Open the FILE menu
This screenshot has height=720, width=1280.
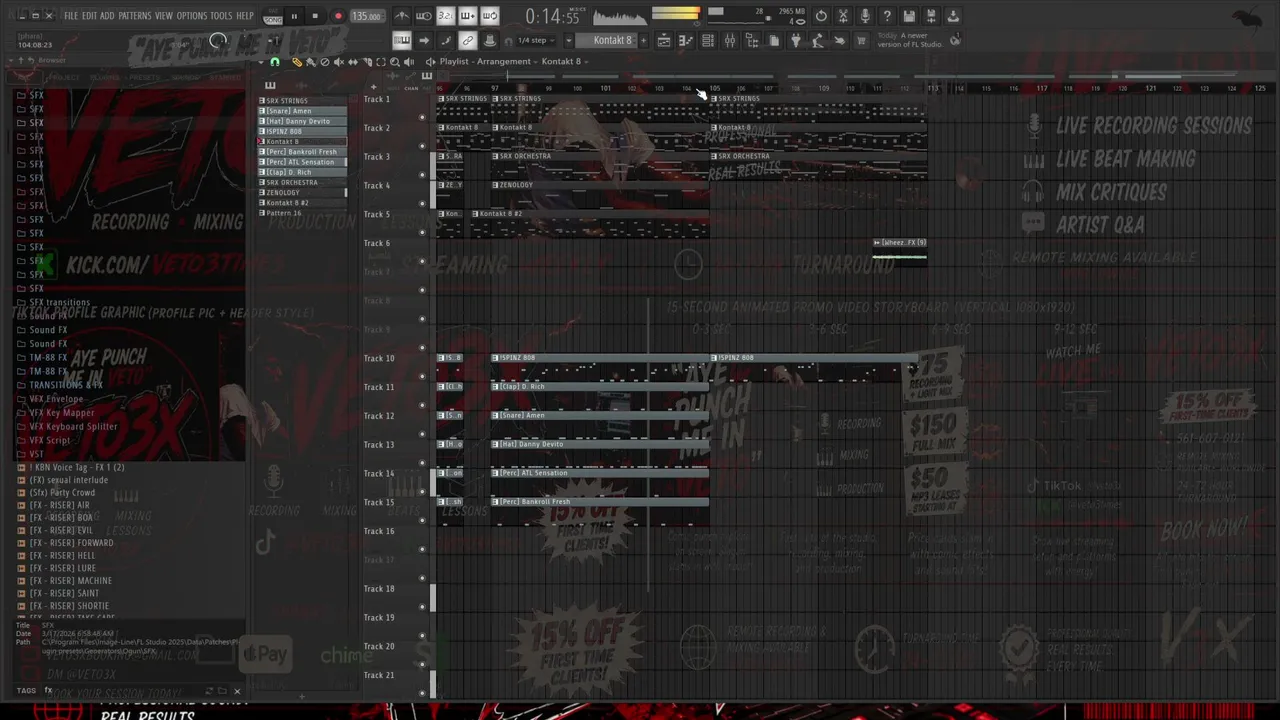[x=71, y=16]
